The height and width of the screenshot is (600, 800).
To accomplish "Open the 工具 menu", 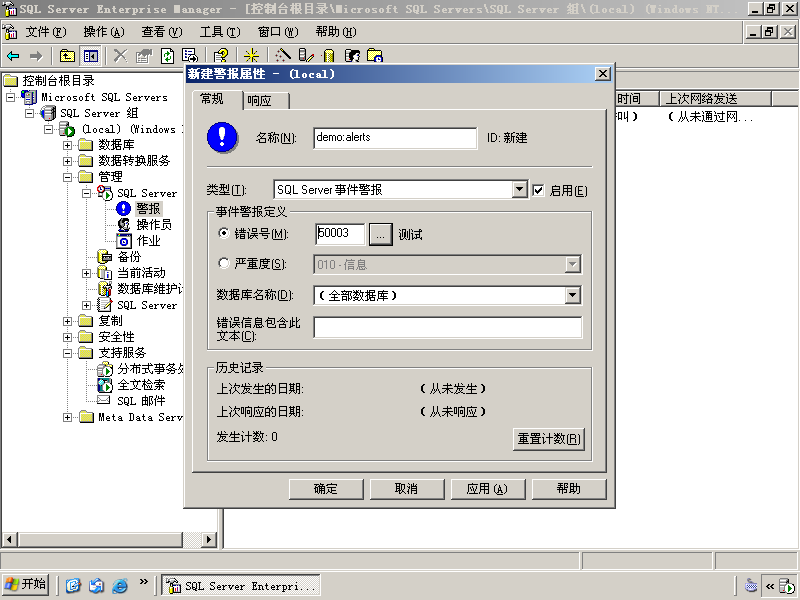I will (x=219, y=32).
